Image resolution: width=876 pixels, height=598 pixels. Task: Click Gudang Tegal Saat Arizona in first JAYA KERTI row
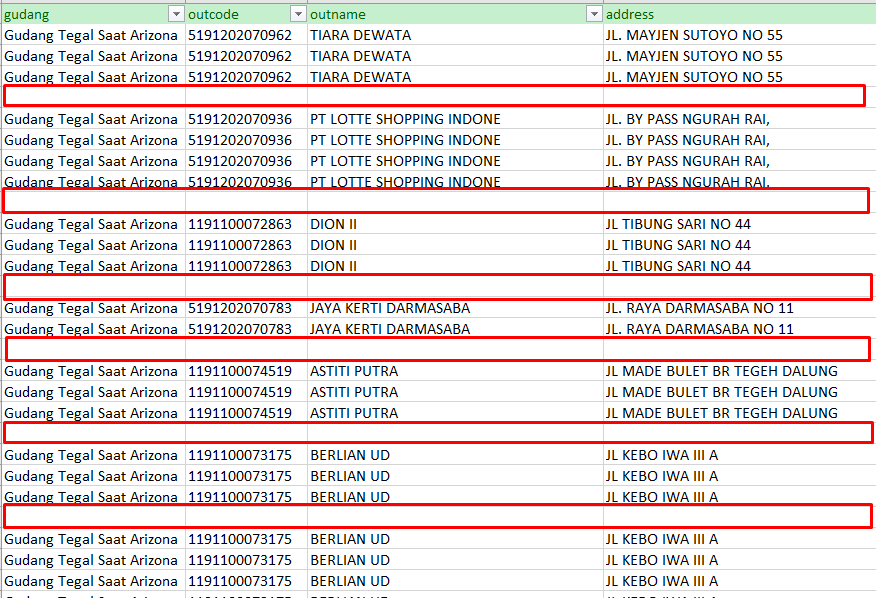(91, 308)
